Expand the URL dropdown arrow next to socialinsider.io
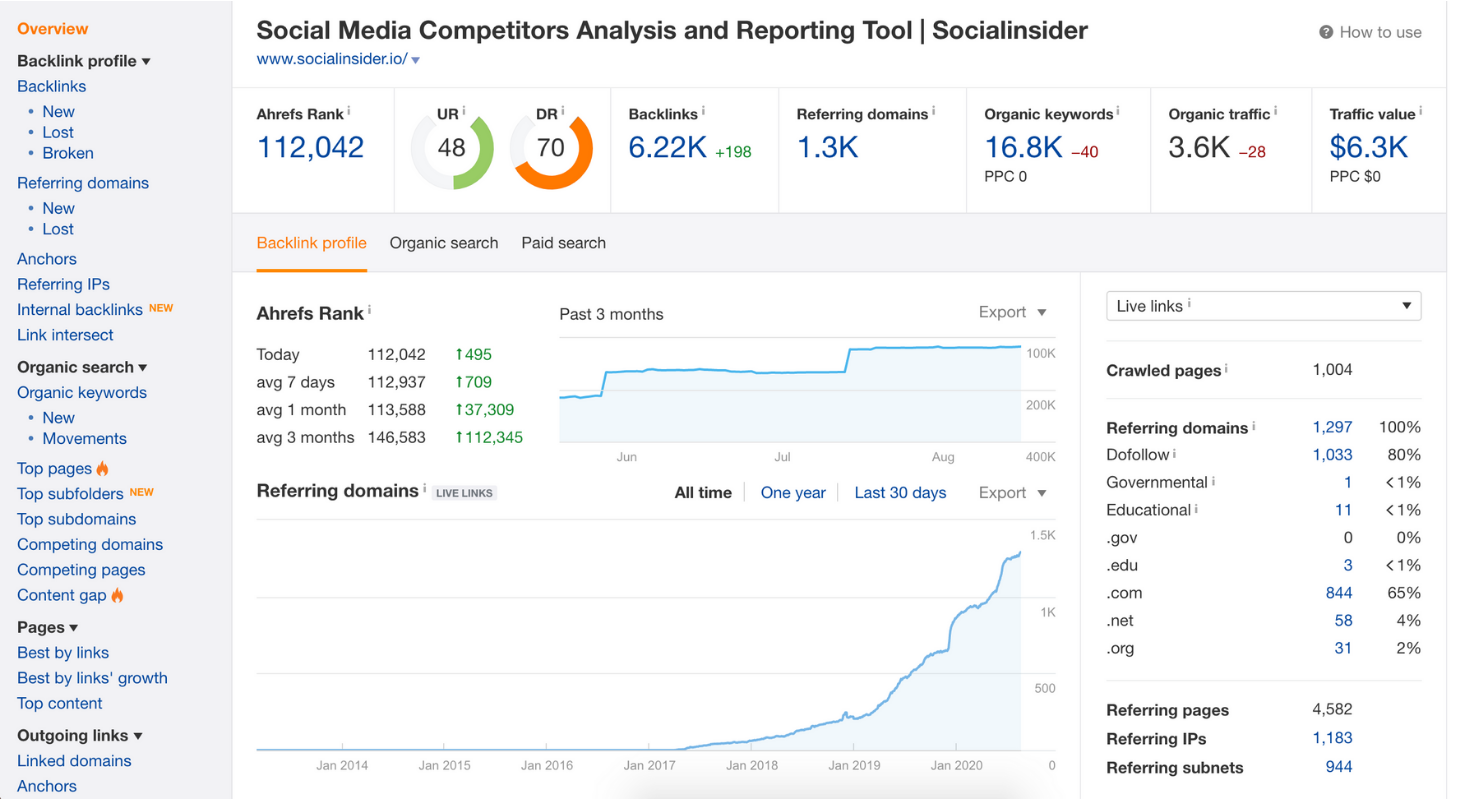This screenshot has height=800, width=1460. tap(415, 60)
